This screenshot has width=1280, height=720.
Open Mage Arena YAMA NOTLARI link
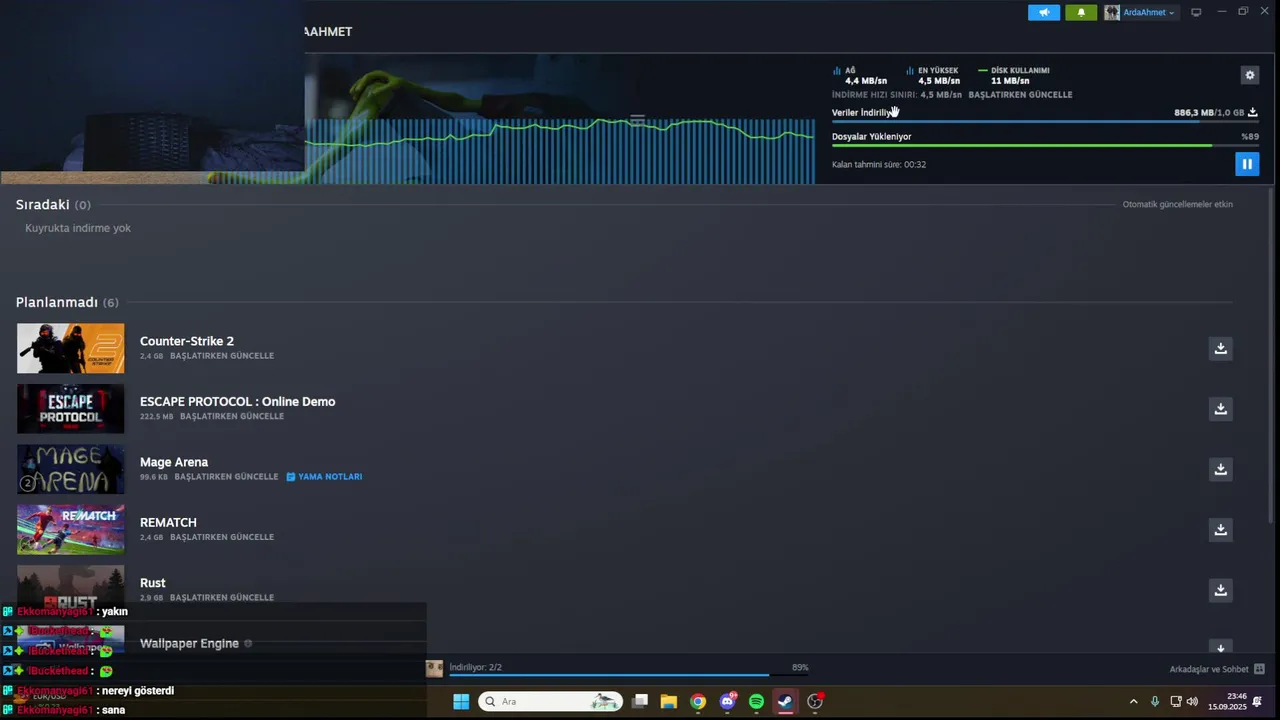(x=324, y=477)
